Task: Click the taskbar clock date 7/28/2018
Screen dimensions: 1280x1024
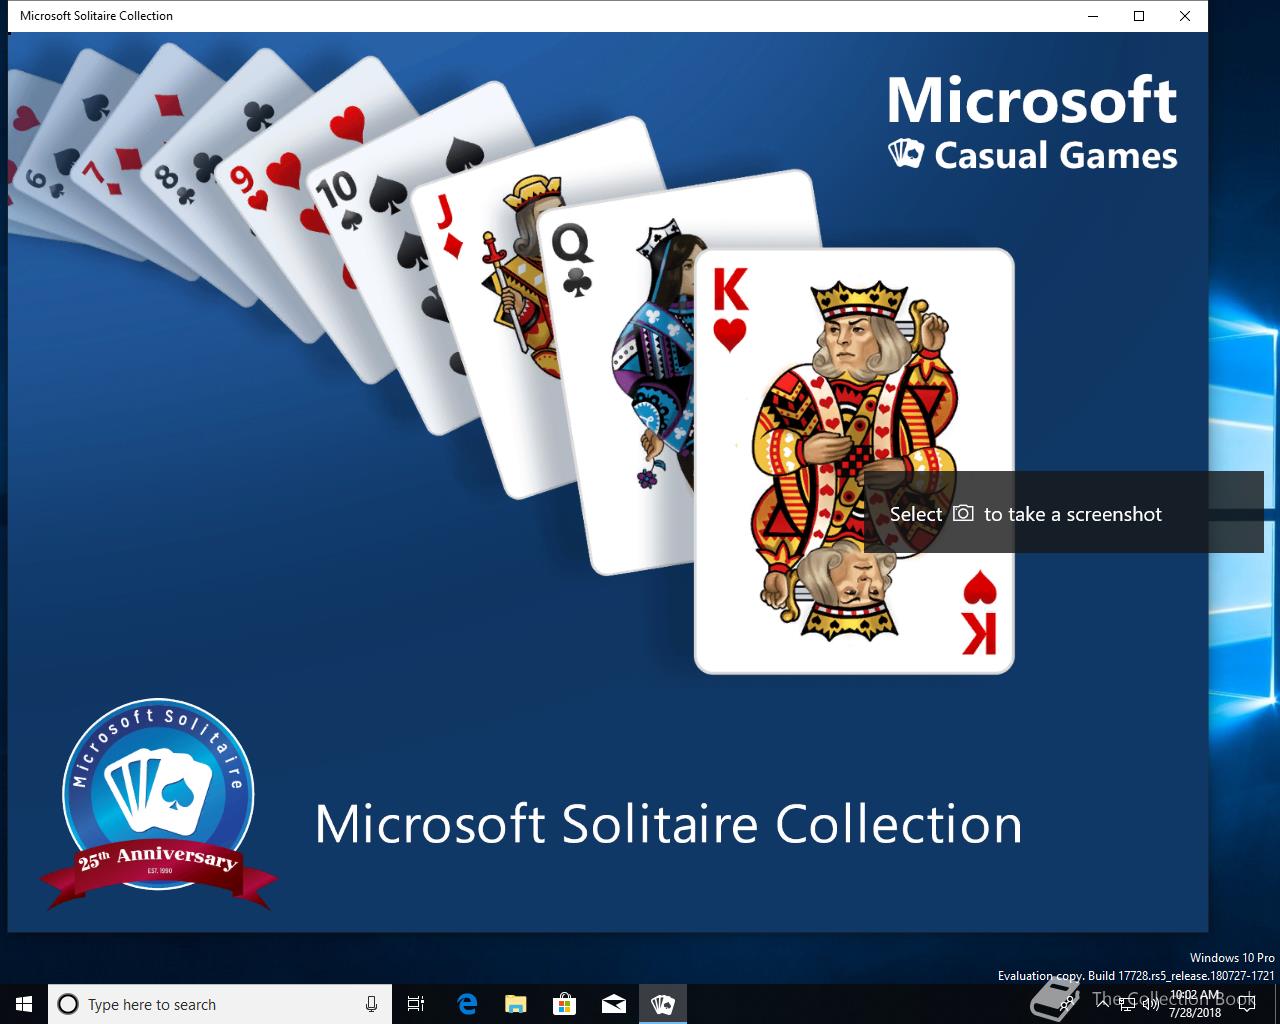Action: coord(1195,1013)
